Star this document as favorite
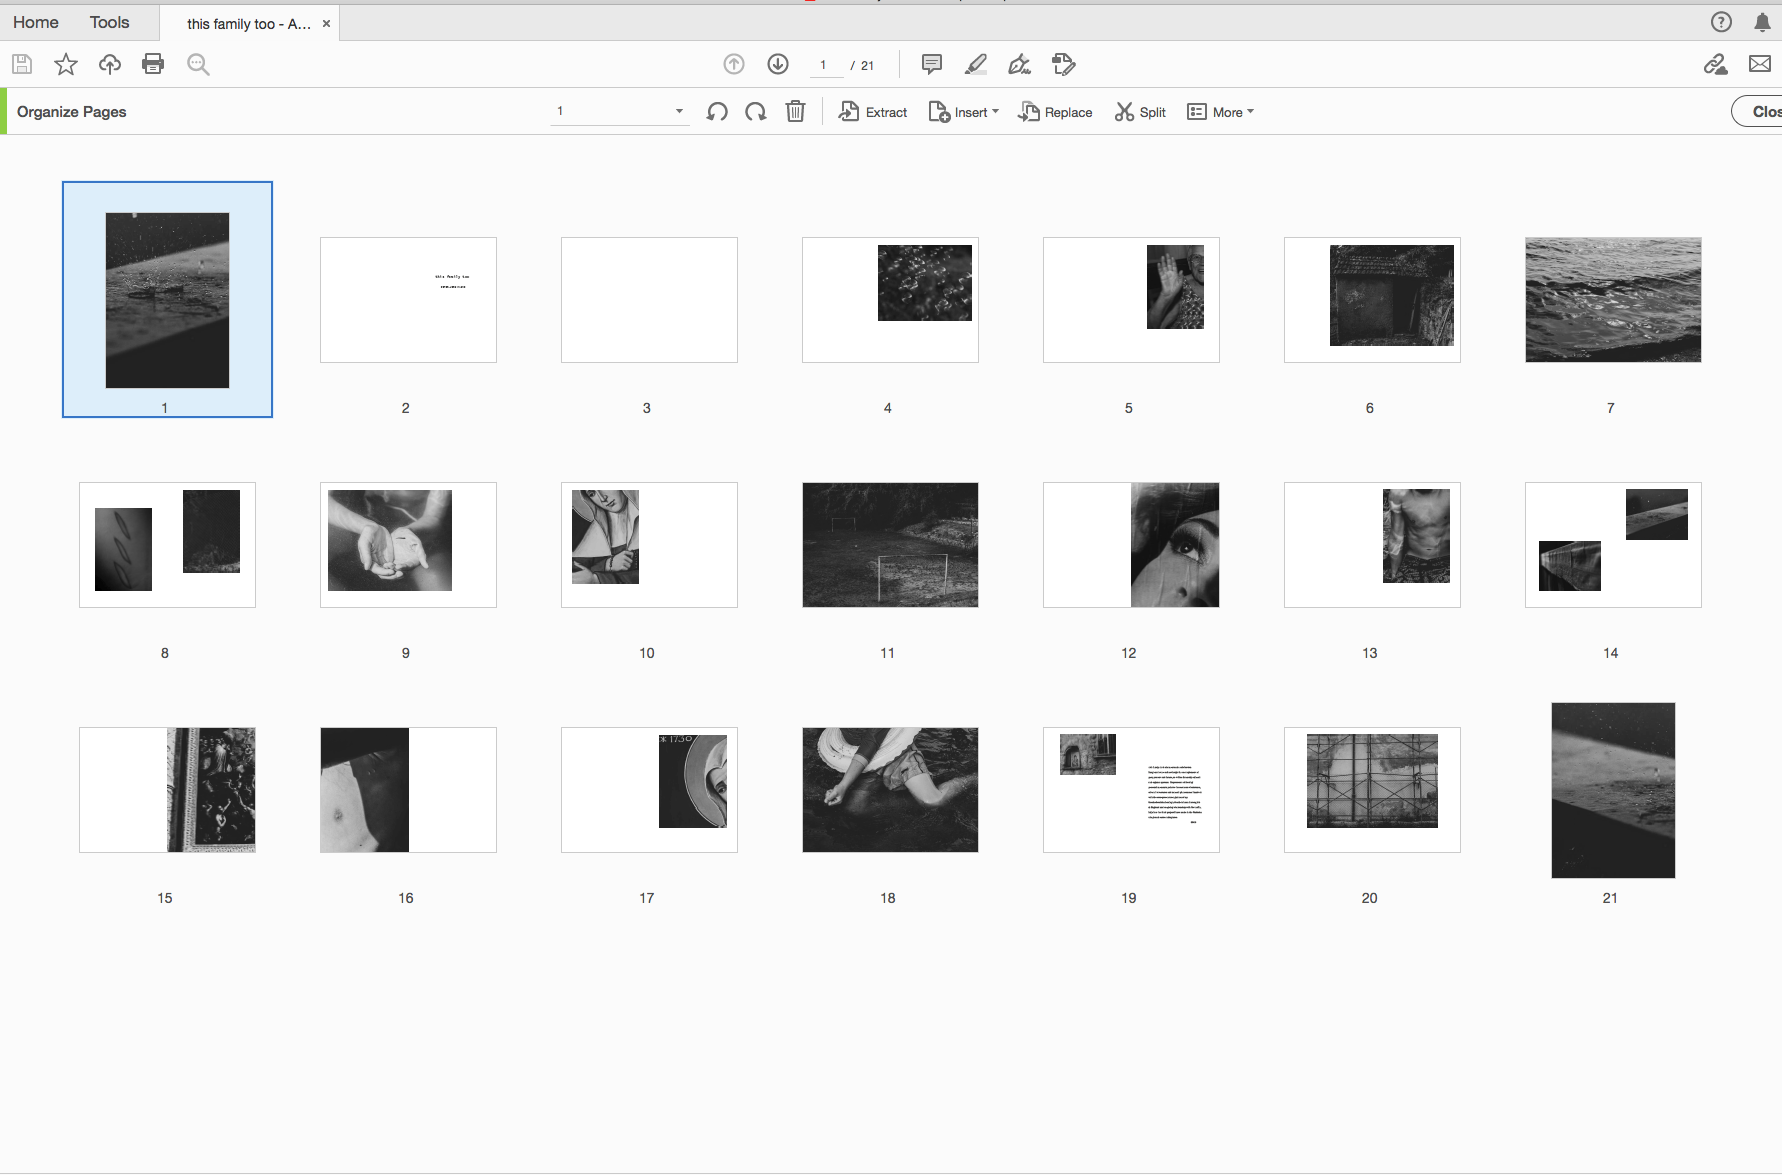The height and width of the screenshot is (1175, 1782). (65, 64)
